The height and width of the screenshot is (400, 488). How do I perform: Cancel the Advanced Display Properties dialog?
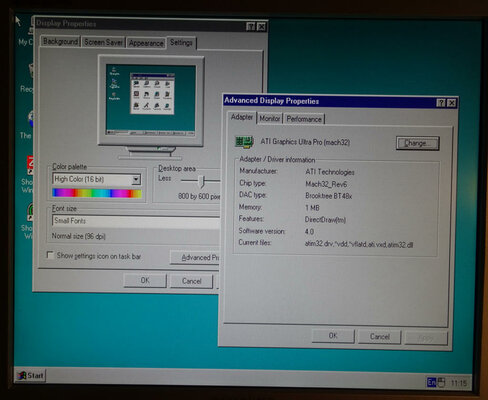pos(380,337)
